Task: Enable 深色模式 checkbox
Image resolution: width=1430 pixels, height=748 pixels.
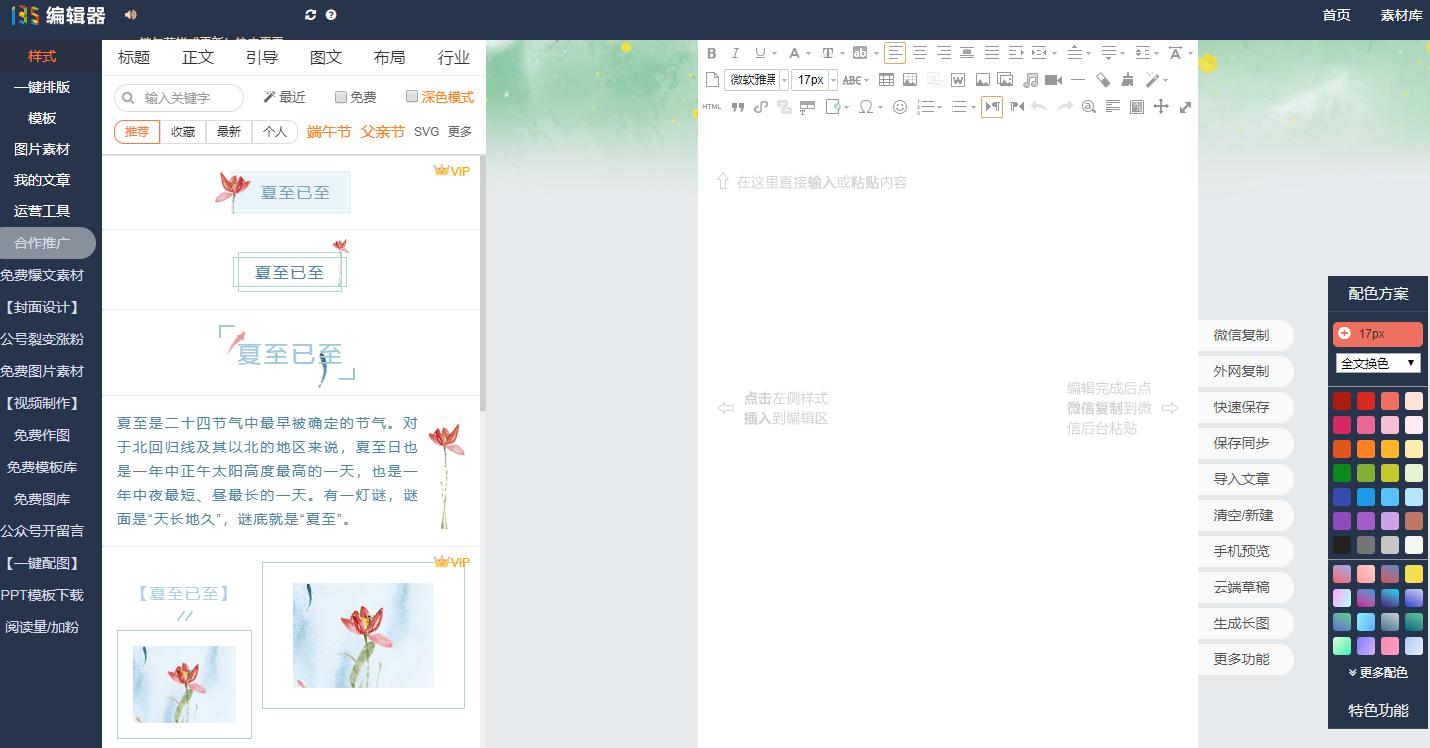Action: point(411,96)
